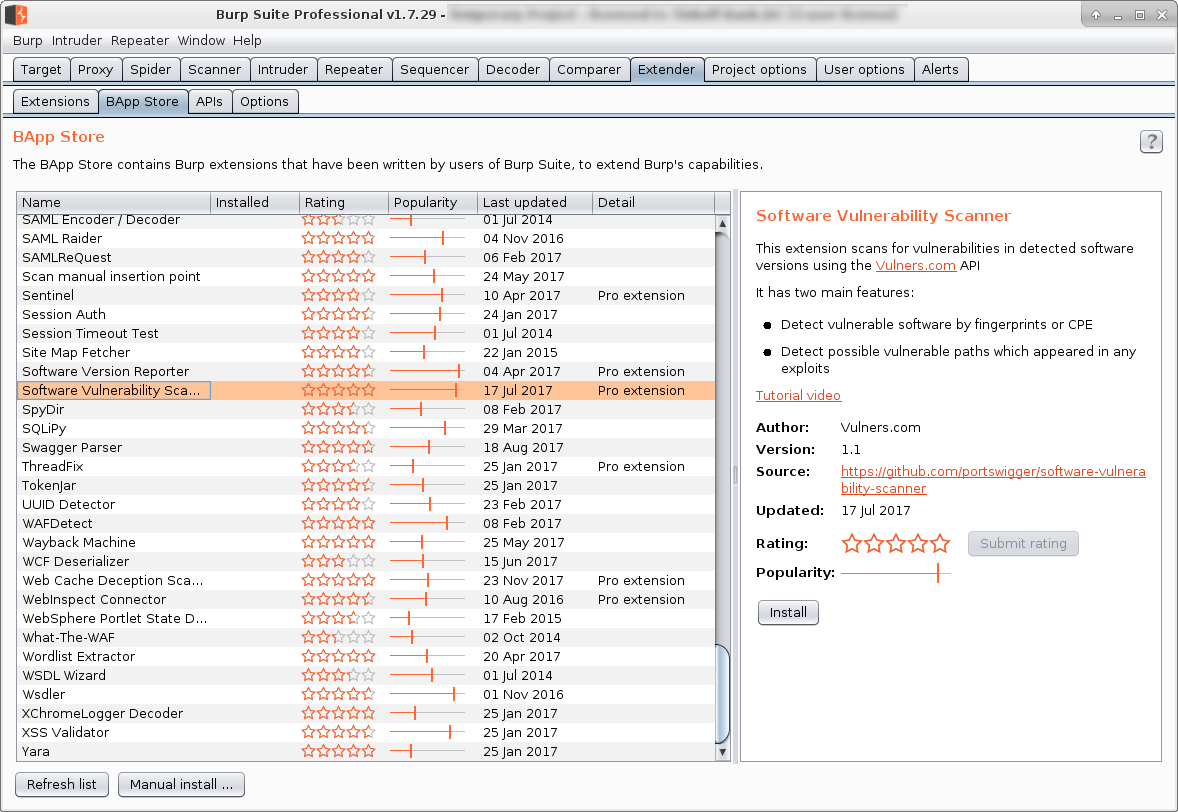Switch to the Scanner tab

tap(215, 69)
